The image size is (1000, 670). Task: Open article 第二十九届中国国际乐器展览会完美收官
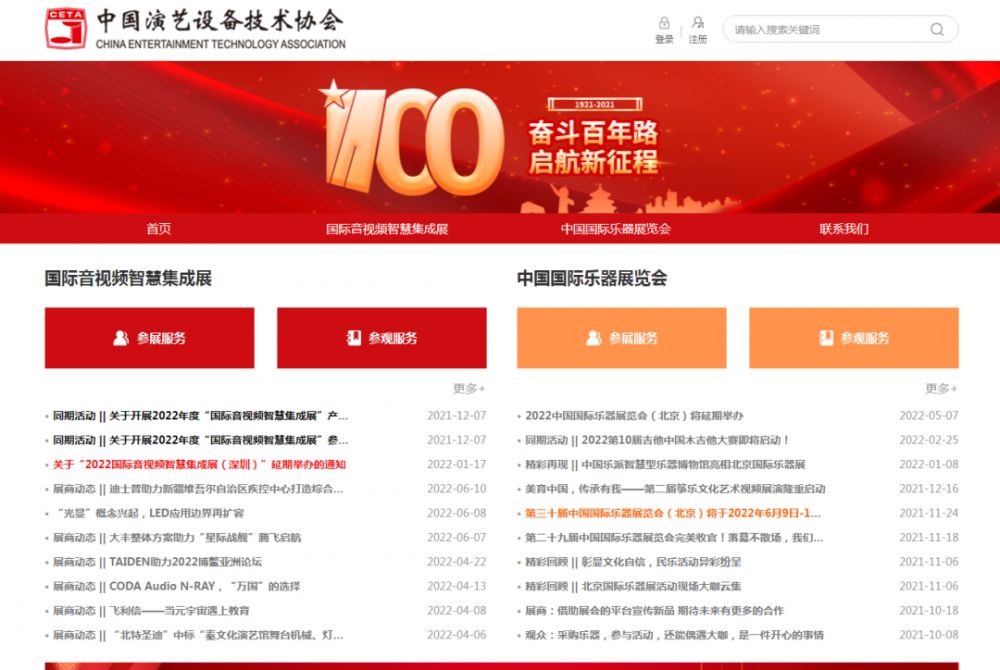[x=674, y=537]
